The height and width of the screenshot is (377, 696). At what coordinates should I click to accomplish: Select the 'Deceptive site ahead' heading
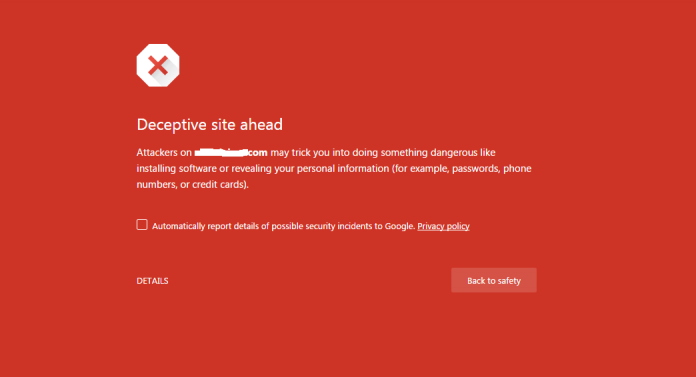click(210, 124)
